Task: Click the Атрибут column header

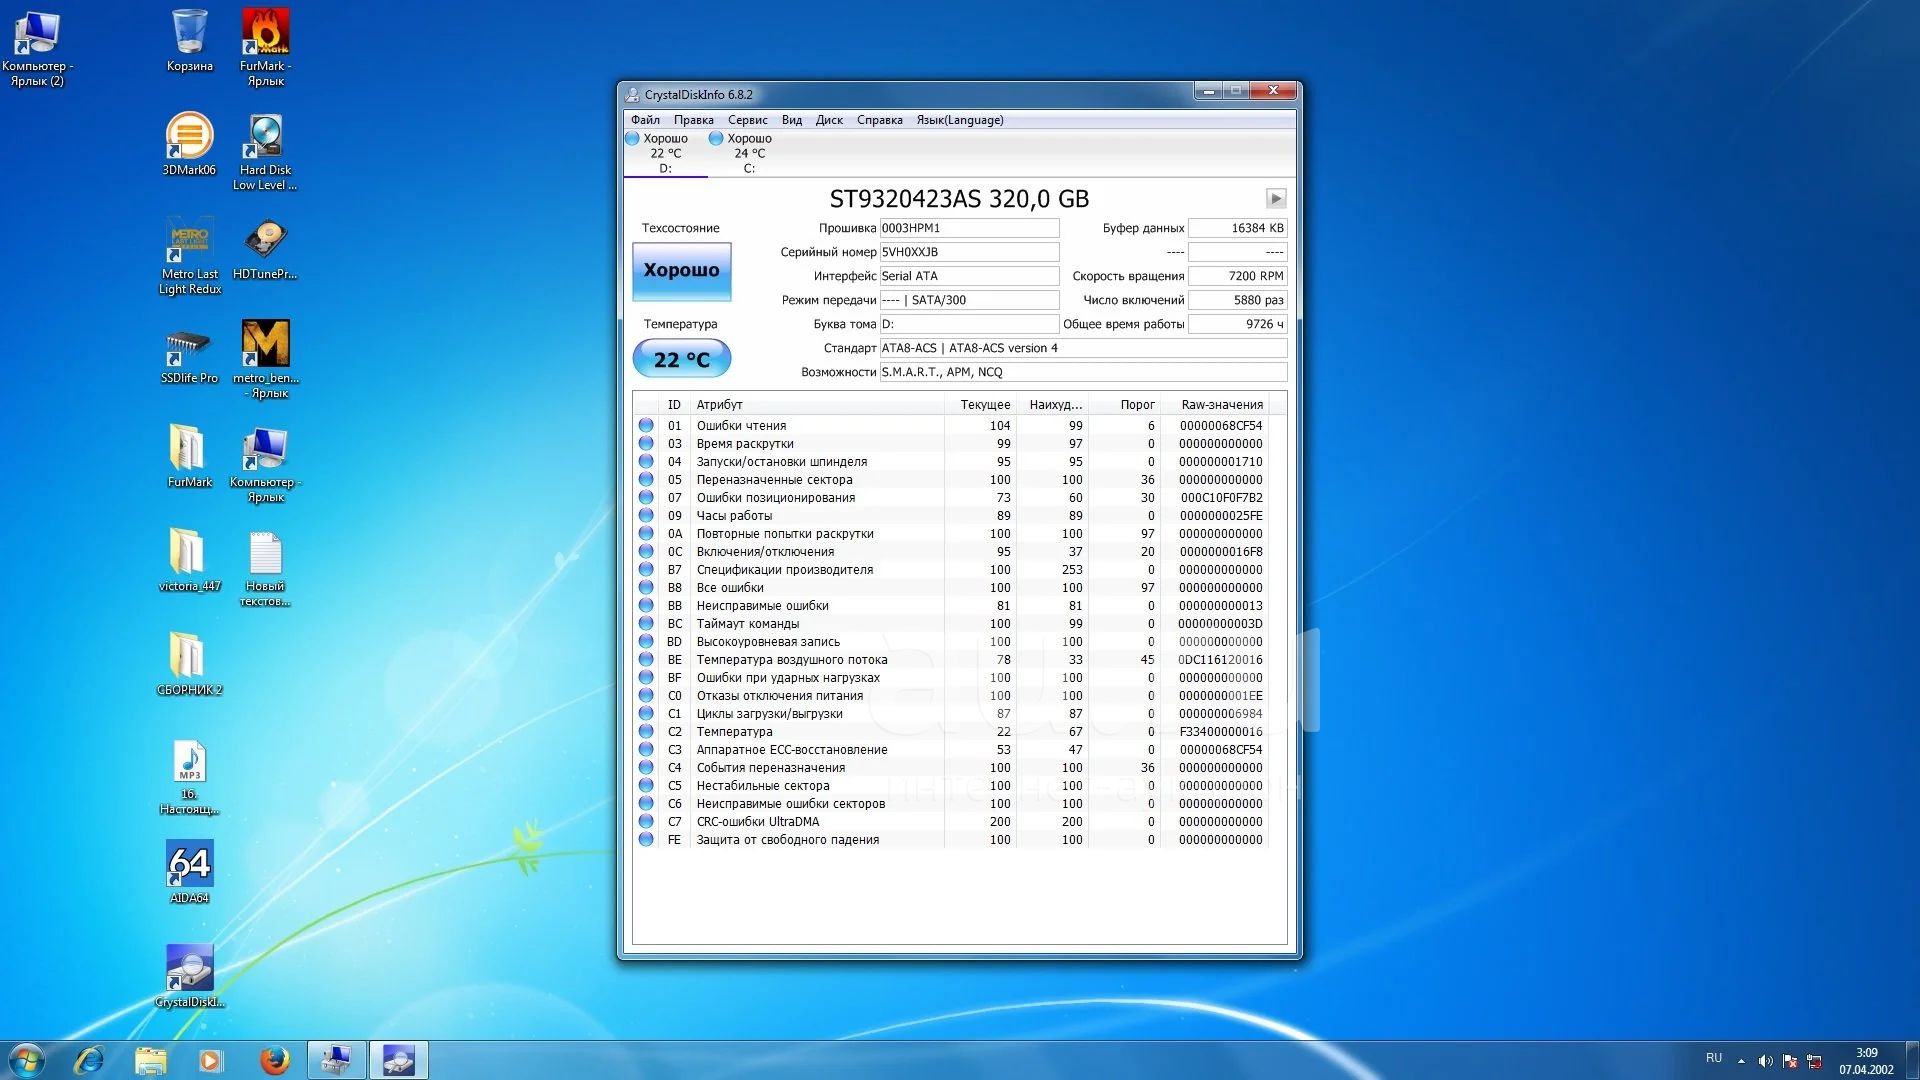Action: click(817, 405)
